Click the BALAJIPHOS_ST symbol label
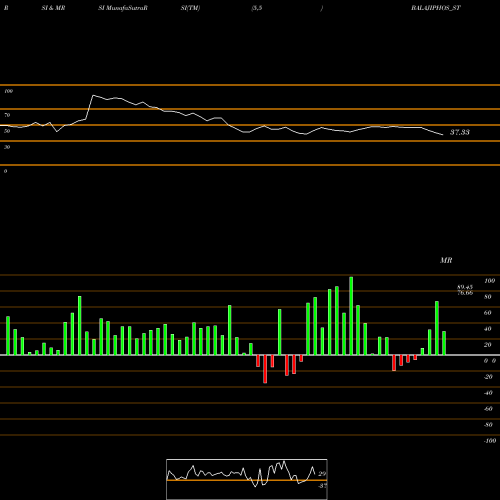The width and height of the screenshot is (500, 500). click(x=436, y=8)
